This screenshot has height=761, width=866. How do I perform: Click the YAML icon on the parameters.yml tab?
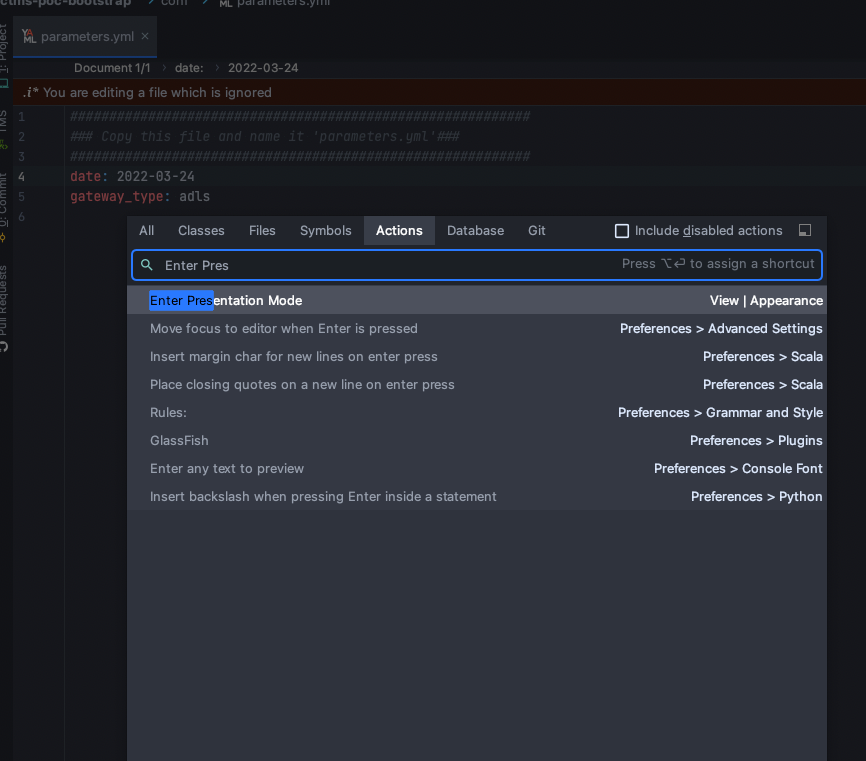(28, 35)
